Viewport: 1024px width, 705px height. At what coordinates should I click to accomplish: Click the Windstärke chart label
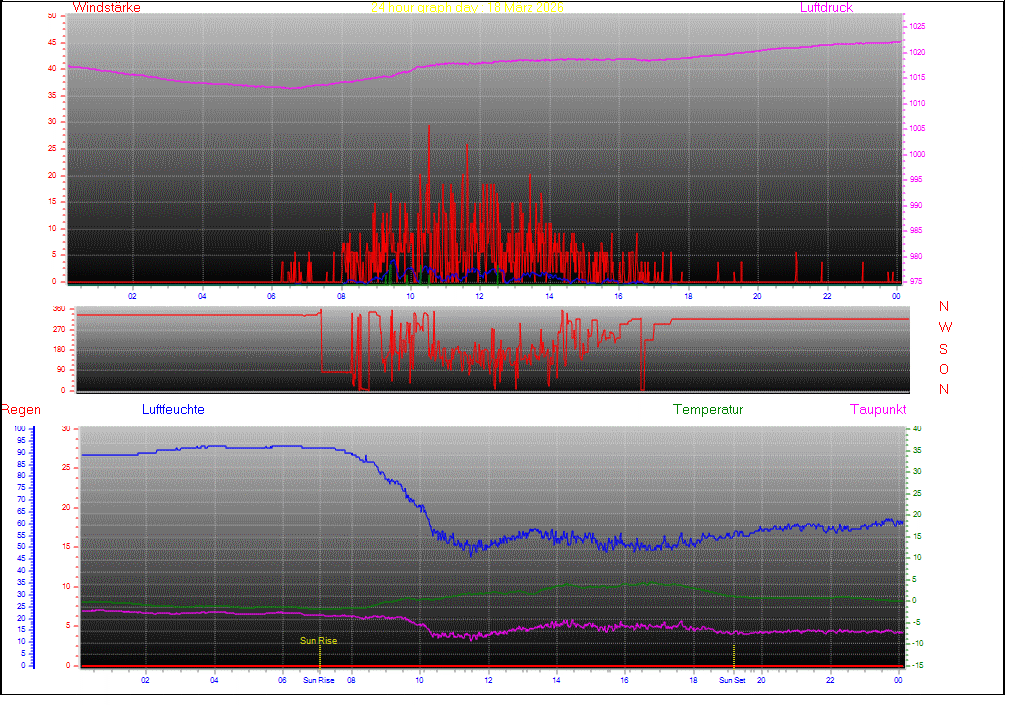pyautogui.click(x=107, y=8)
